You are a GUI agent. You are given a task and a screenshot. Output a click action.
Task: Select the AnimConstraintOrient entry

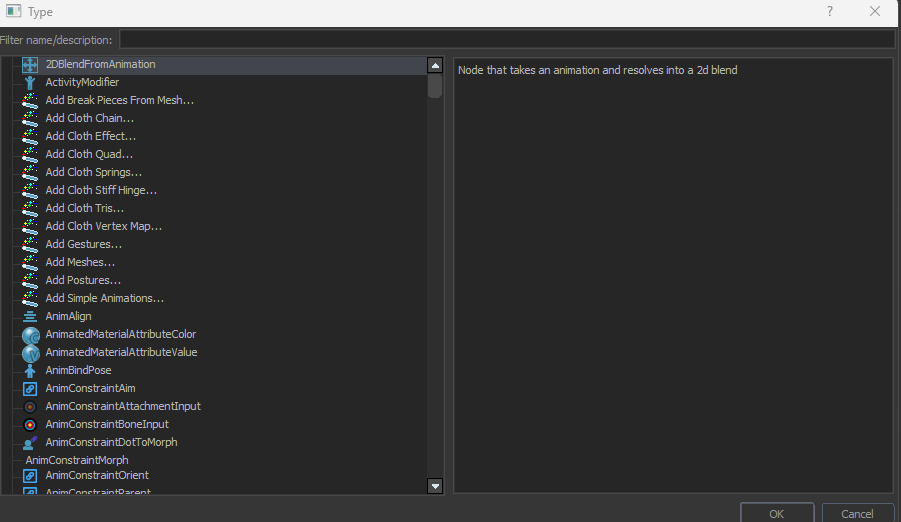(97, 475)
